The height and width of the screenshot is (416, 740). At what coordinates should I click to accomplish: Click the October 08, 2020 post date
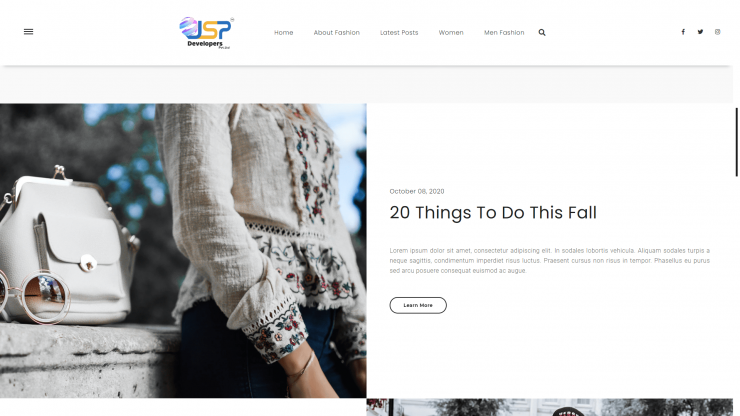pyautogui.click(x=417, y=191)
